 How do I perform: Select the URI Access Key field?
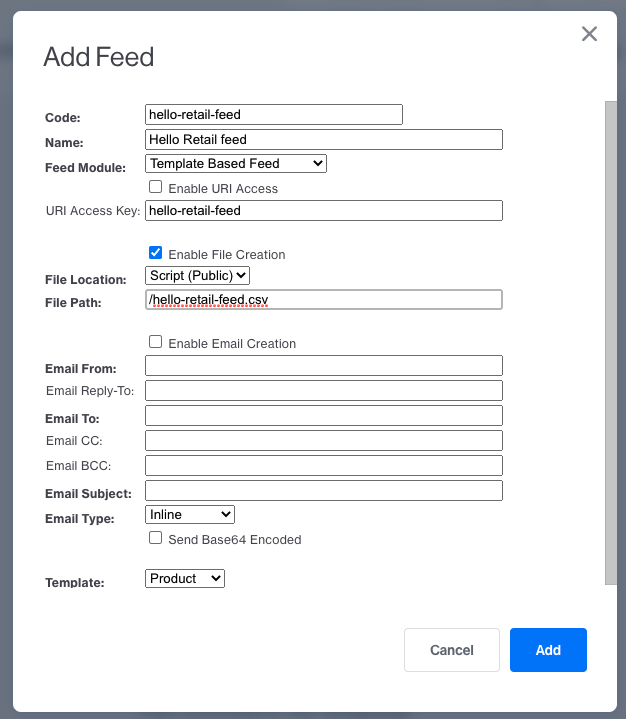[x=323, y=210]
